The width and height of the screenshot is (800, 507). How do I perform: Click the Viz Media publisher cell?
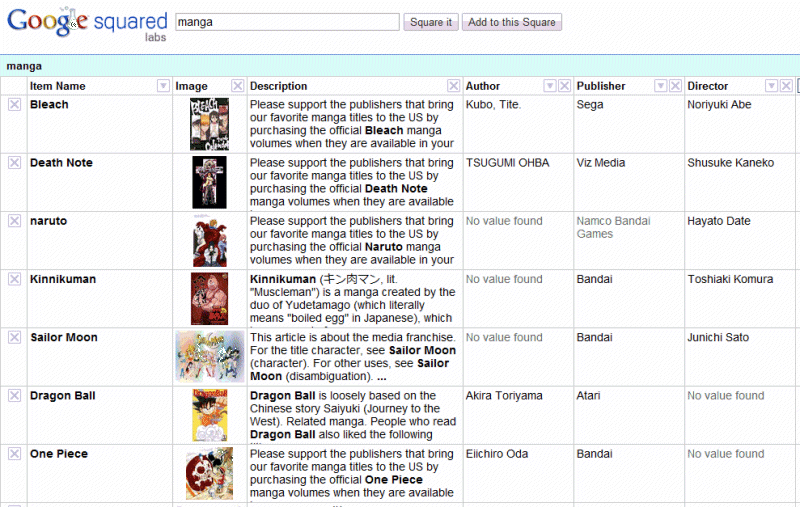point(601,163)
